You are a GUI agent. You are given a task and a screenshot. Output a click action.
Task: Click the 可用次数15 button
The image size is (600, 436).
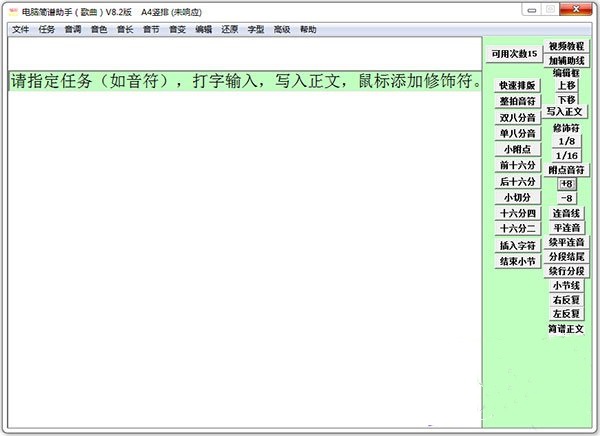pyautogui.click(x=514, y=54)
